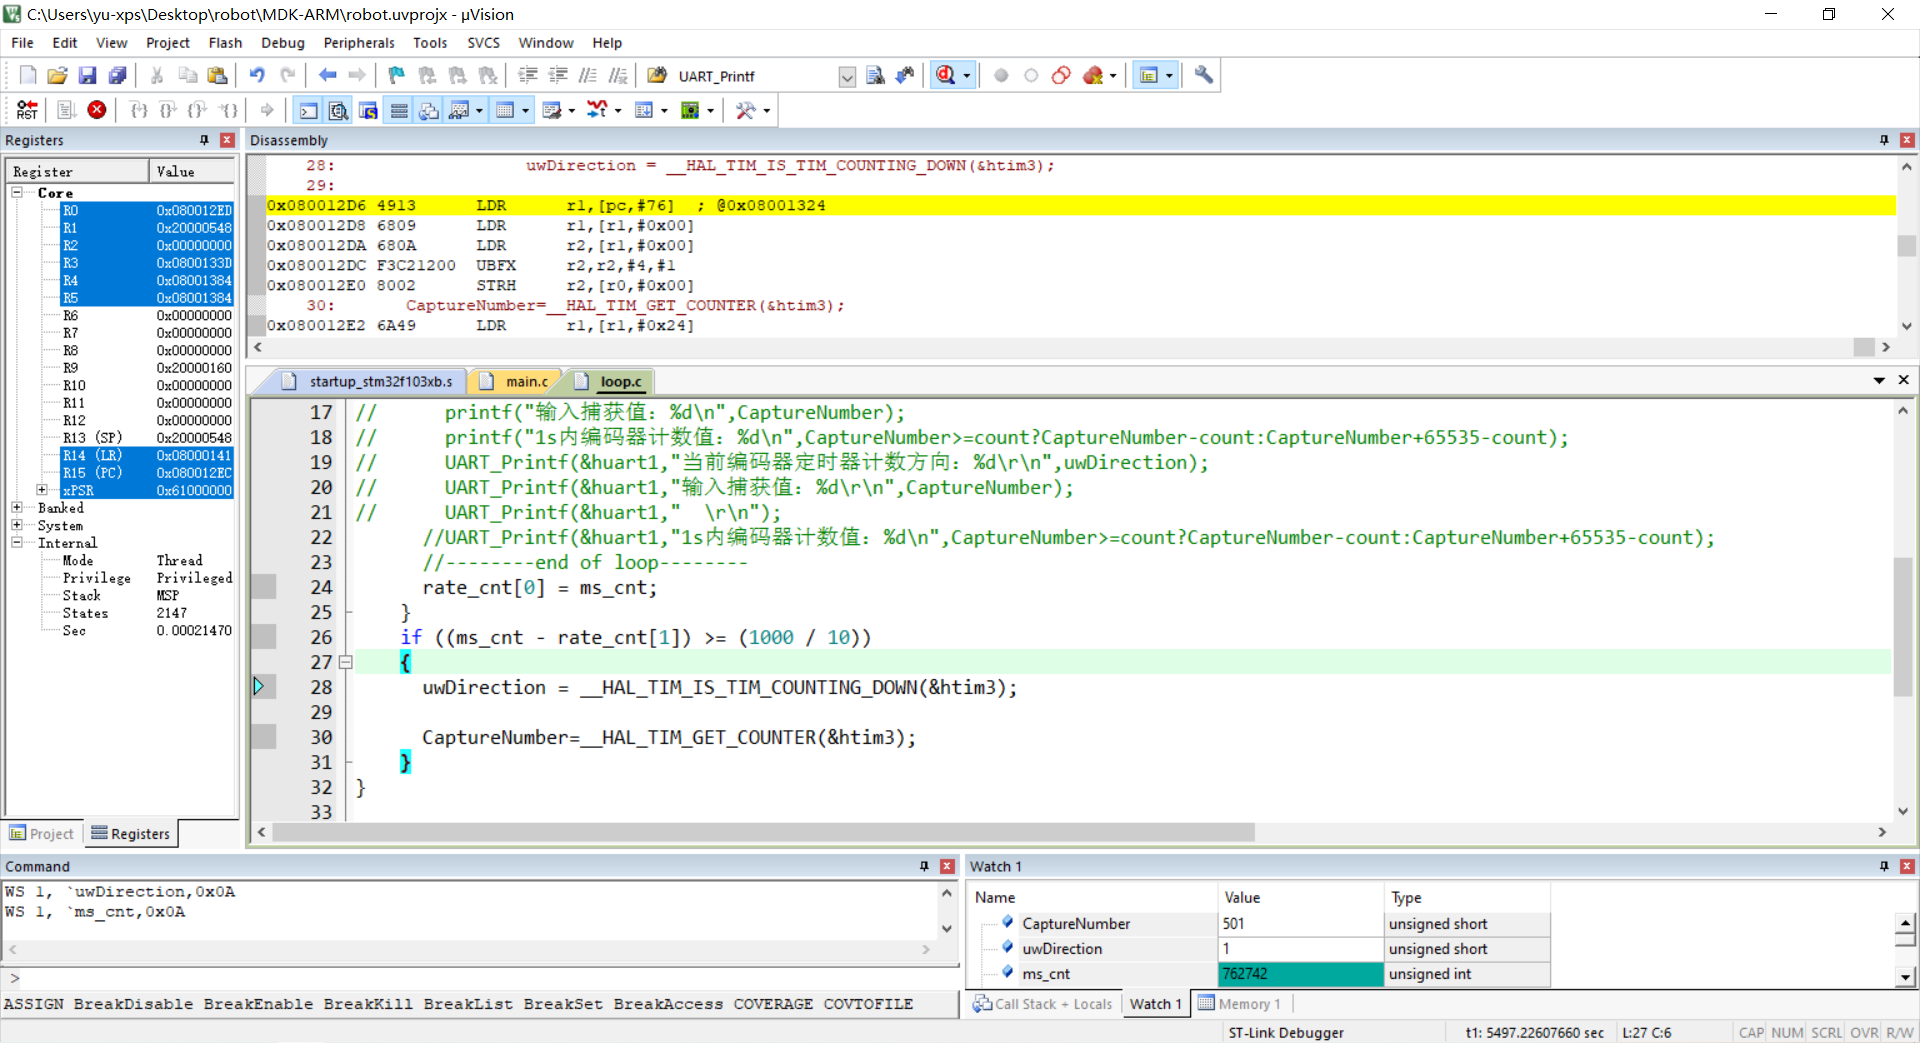Screen dimensions: 1920x1043
Task: Open the Command Window
Action: (308, 110)
